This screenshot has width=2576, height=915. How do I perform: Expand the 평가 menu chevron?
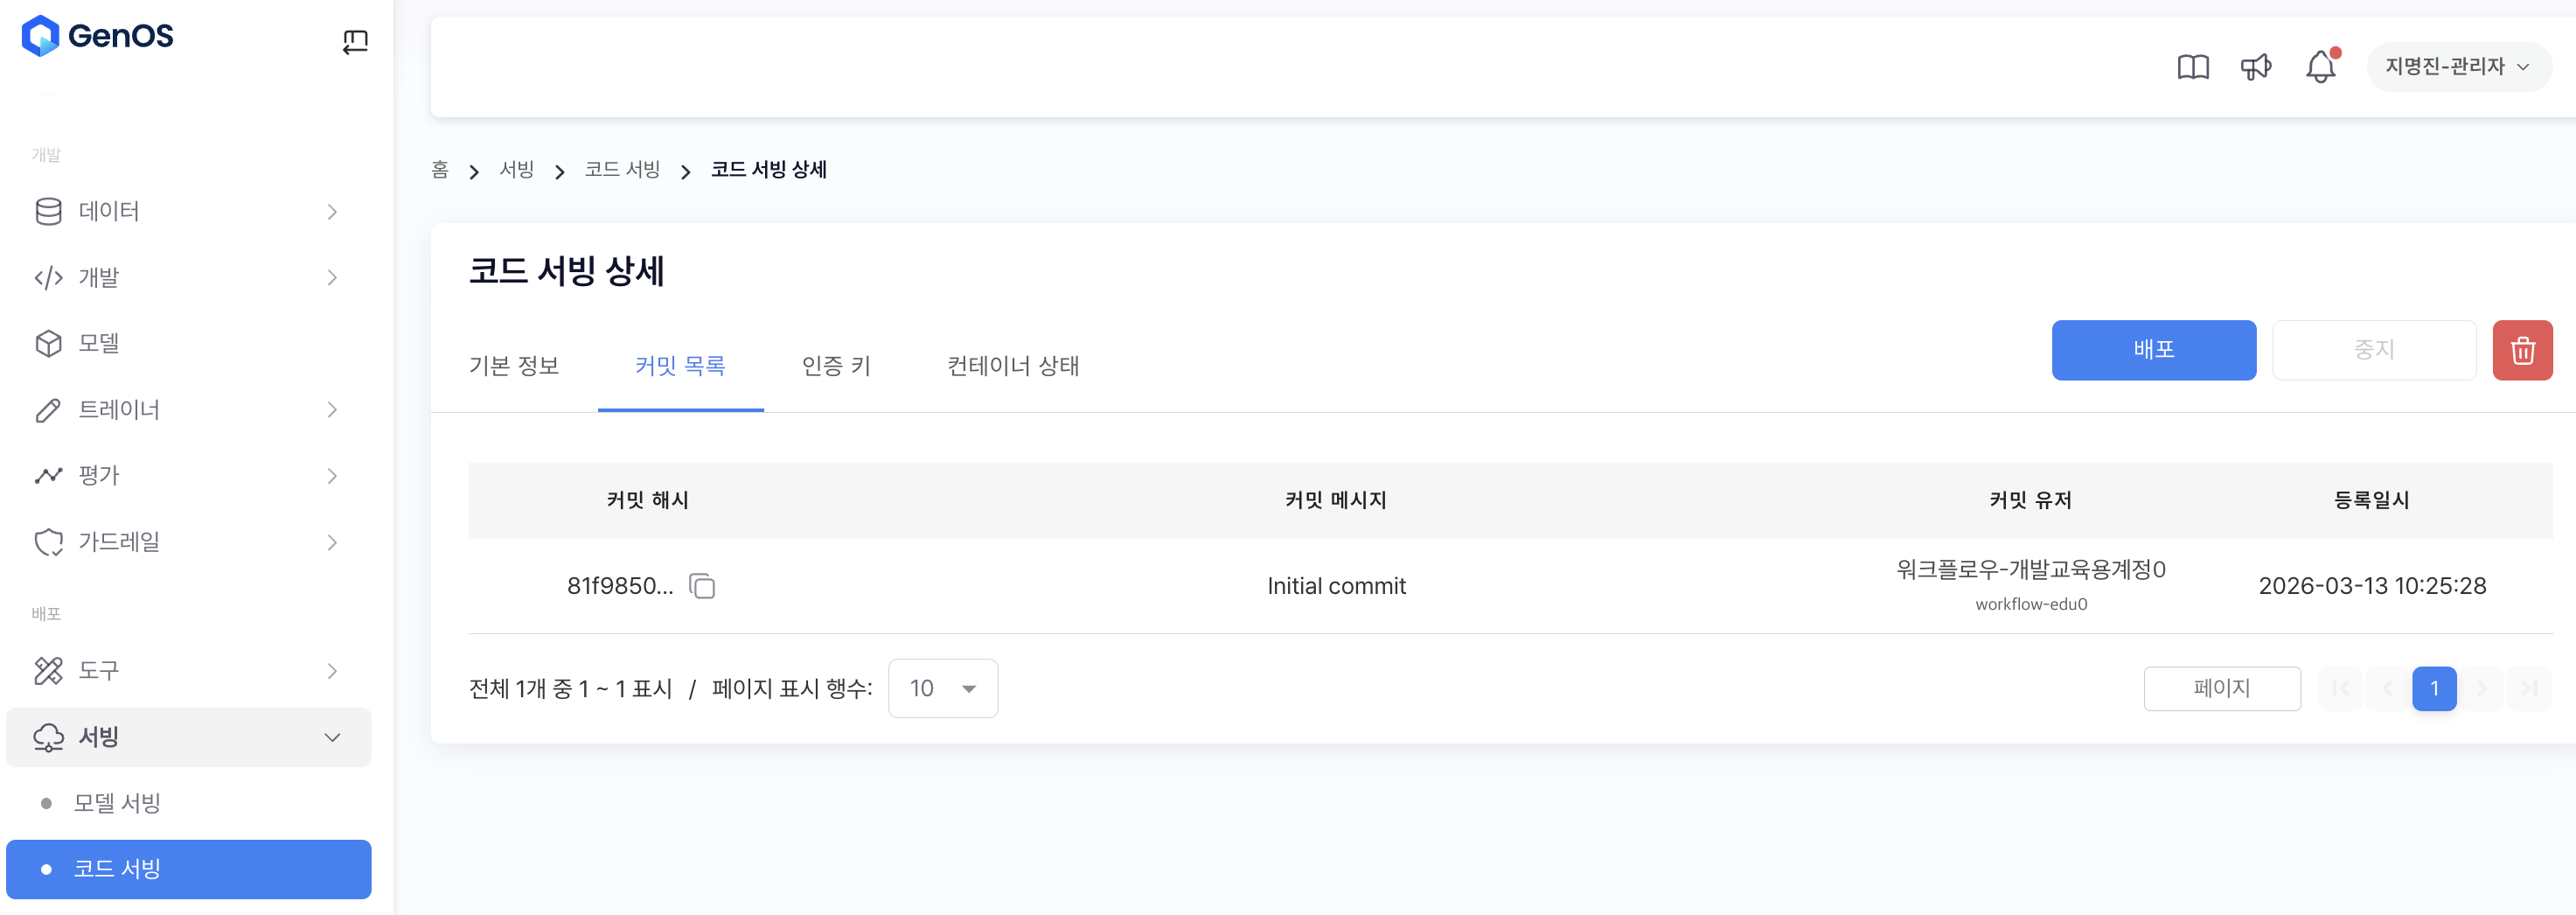(332, 476)
